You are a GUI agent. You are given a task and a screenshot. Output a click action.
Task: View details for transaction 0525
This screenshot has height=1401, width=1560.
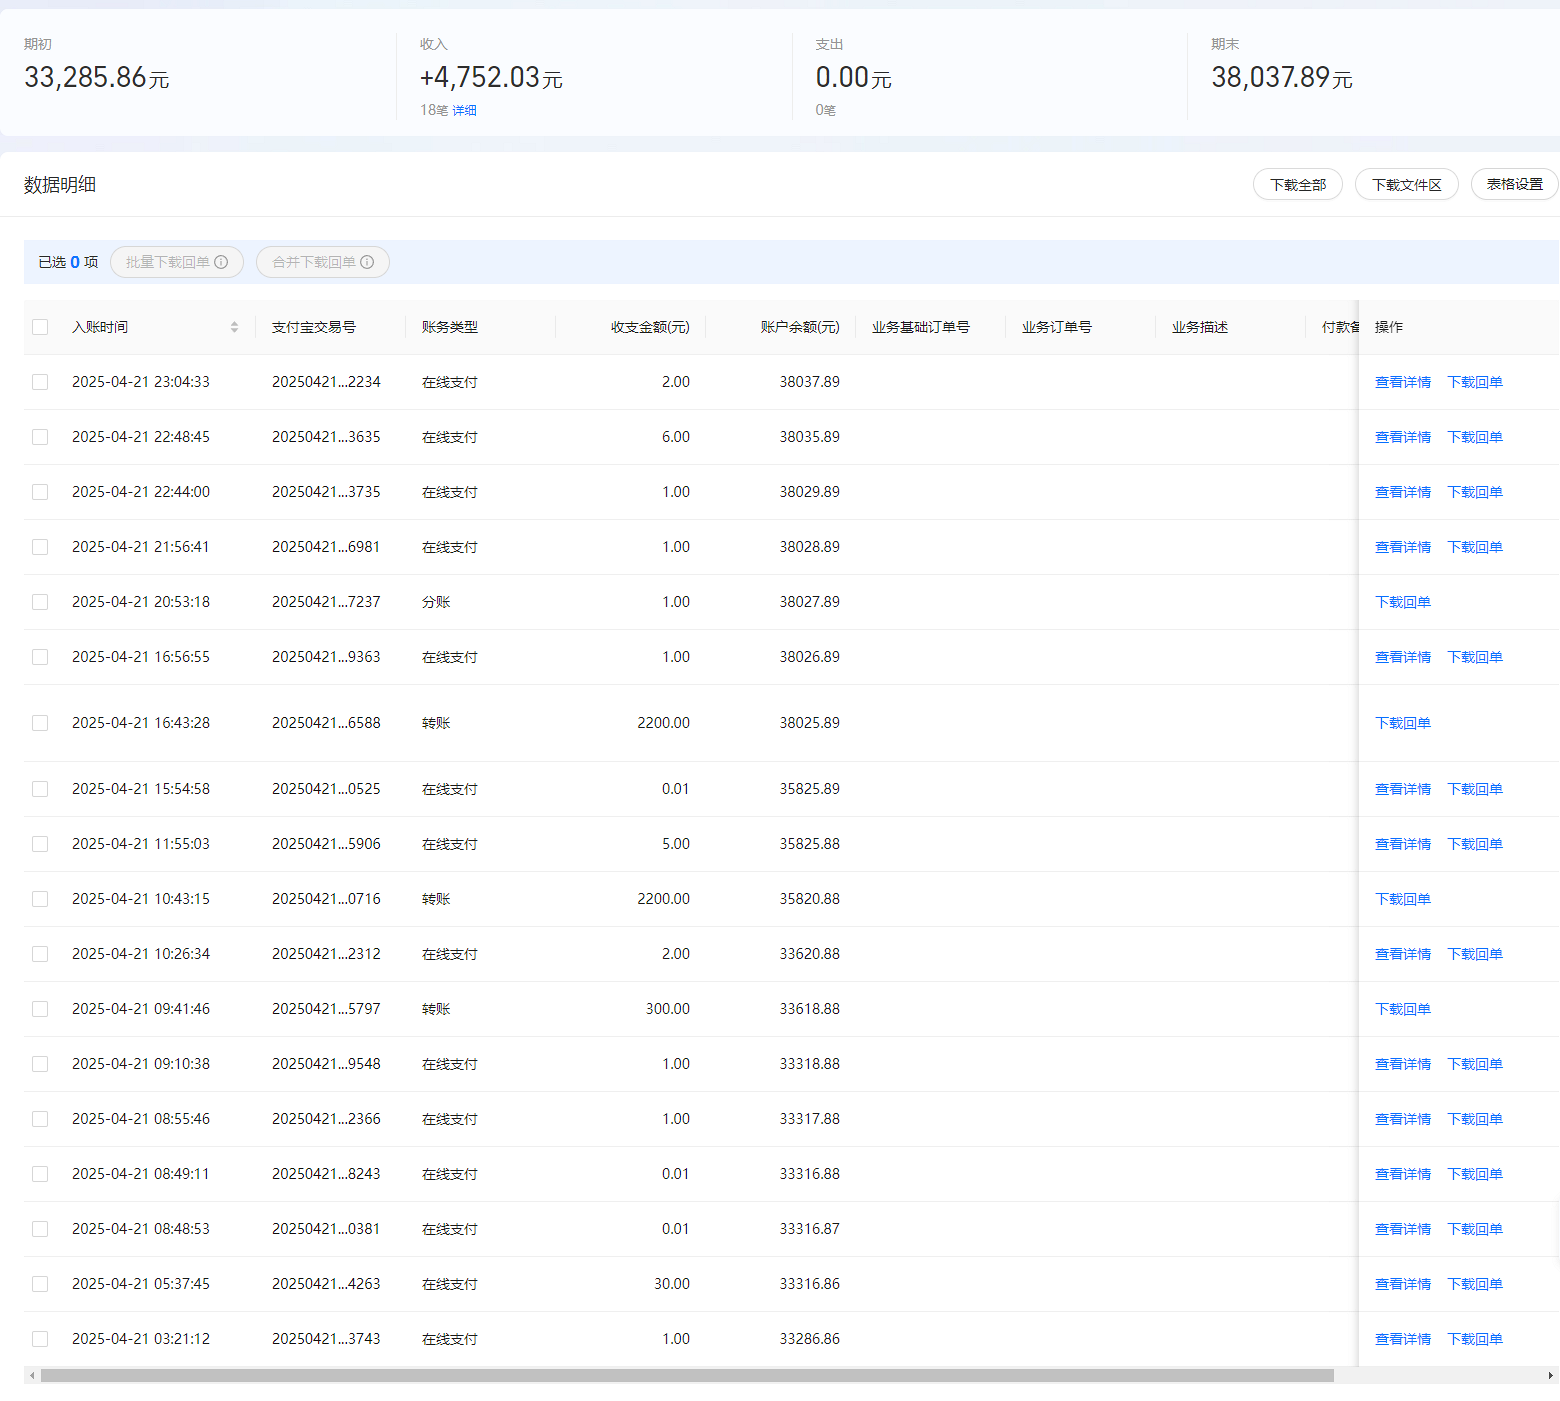(1403, 789)
